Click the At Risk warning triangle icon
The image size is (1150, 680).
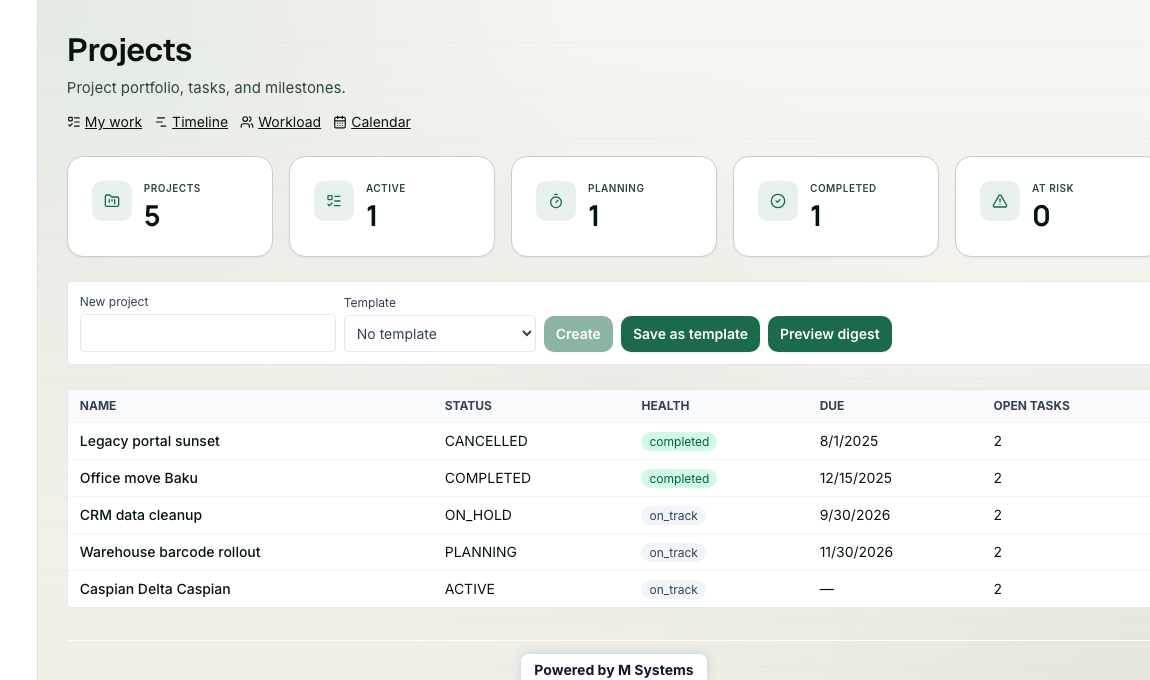coord(1000,201)
